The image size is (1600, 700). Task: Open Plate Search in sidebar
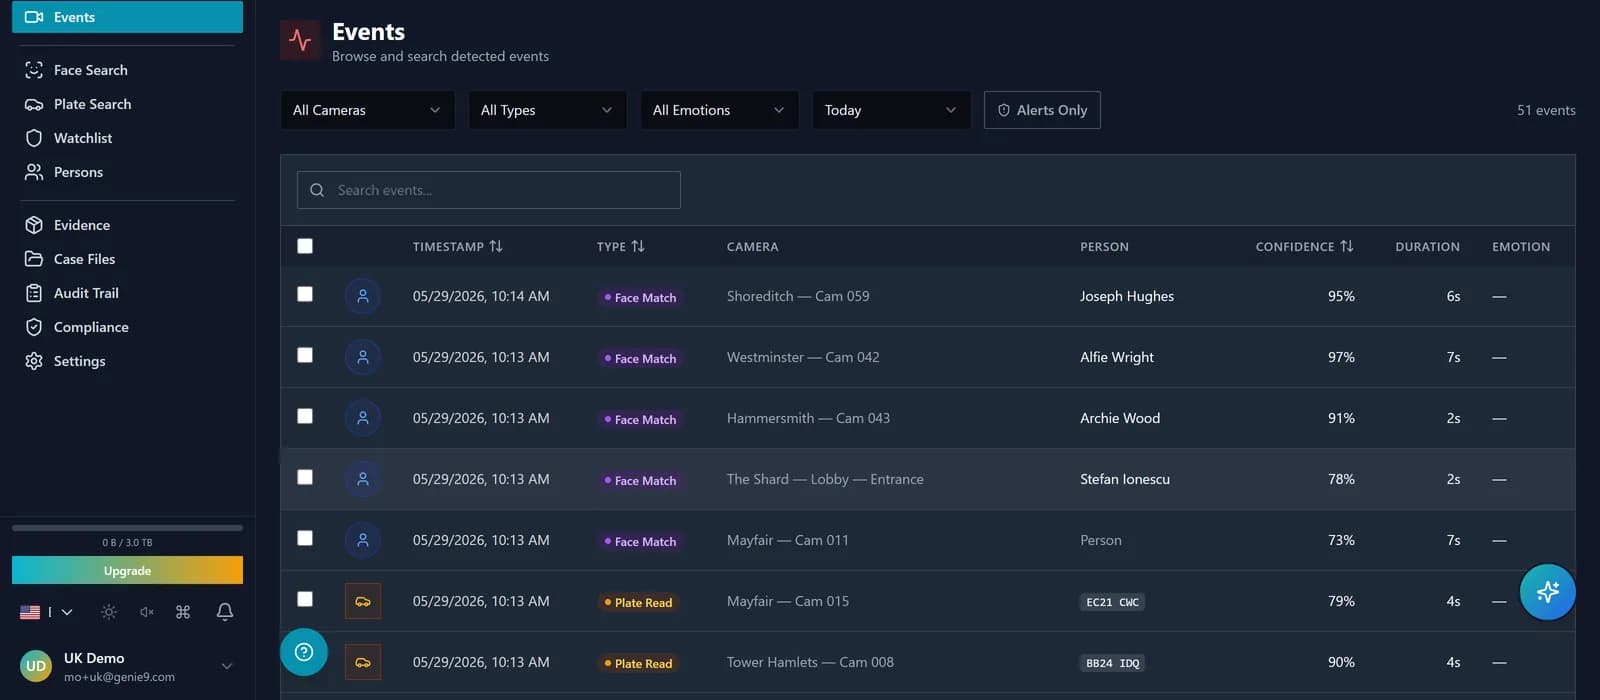(x=127, y=104)
